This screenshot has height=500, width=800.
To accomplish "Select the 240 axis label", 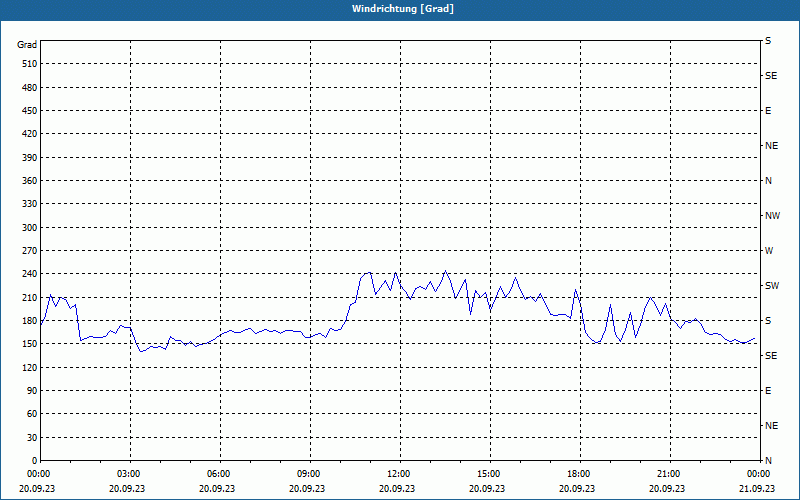I will pyautogui.click(x=30, y=274).
